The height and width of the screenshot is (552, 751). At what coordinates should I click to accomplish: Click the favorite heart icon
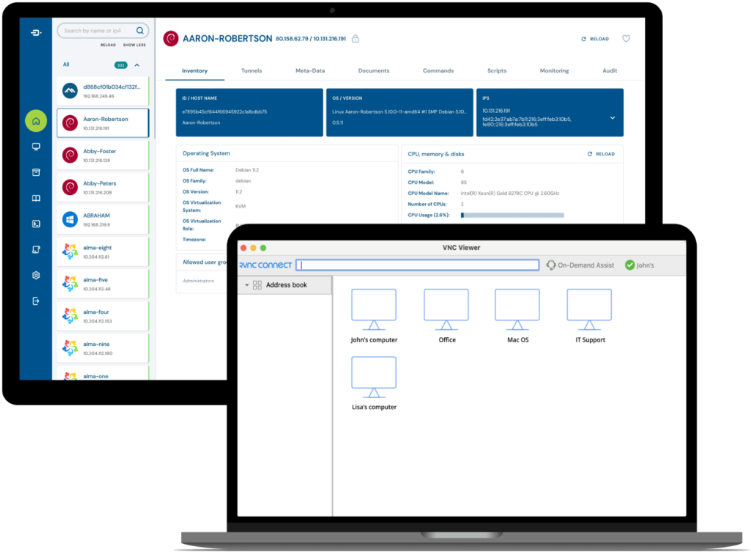[626, 39]
